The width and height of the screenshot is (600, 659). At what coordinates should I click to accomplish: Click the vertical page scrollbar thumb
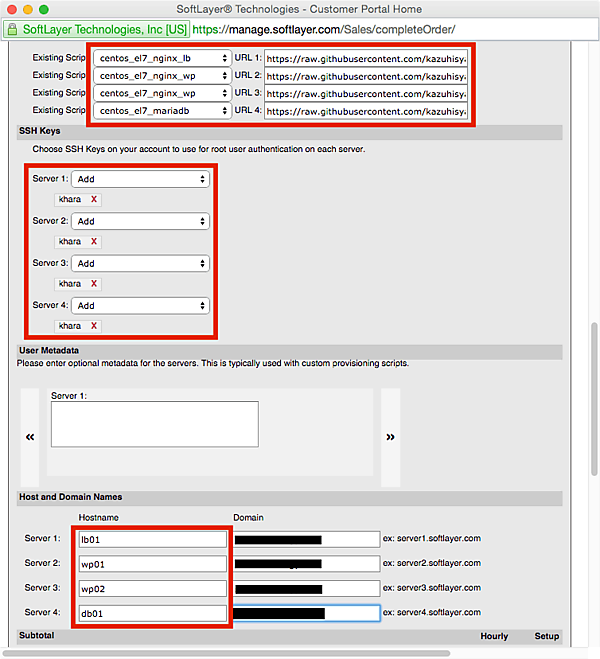[594, 399]
